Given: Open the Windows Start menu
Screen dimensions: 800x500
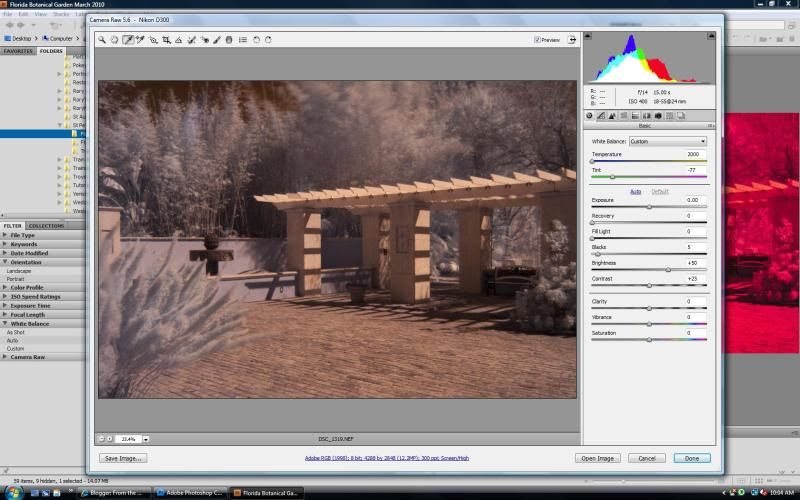Looking at the screenshot, I should coord(13,493).
